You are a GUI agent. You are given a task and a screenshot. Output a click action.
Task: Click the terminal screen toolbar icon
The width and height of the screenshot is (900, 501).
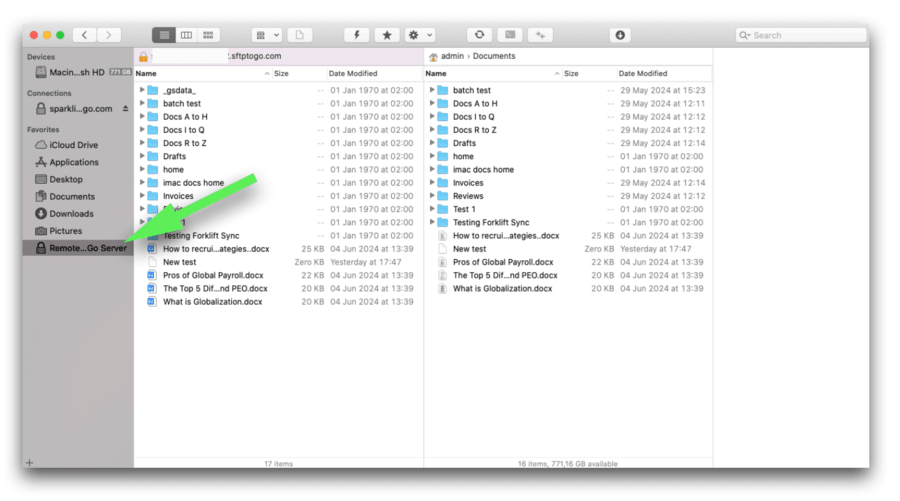coord(510,35)
